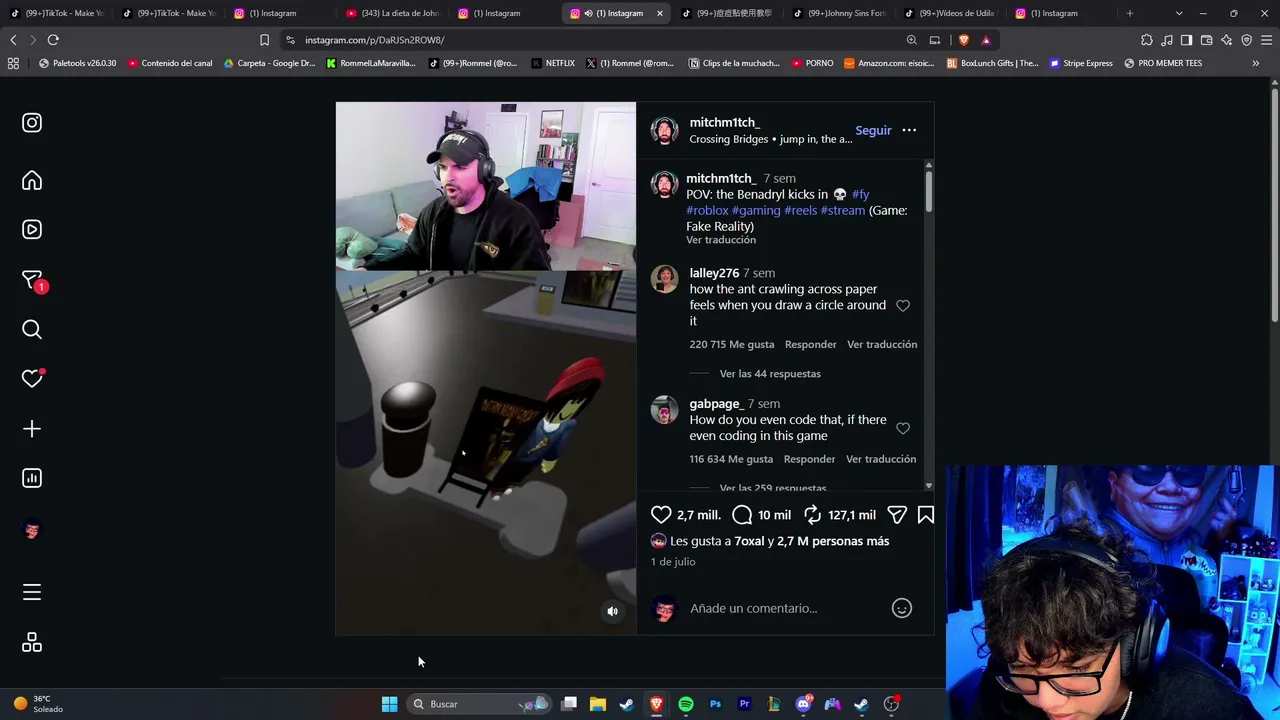View likes on lalley276's comment
Screen dimensions: 1280x720
[732, 344]
